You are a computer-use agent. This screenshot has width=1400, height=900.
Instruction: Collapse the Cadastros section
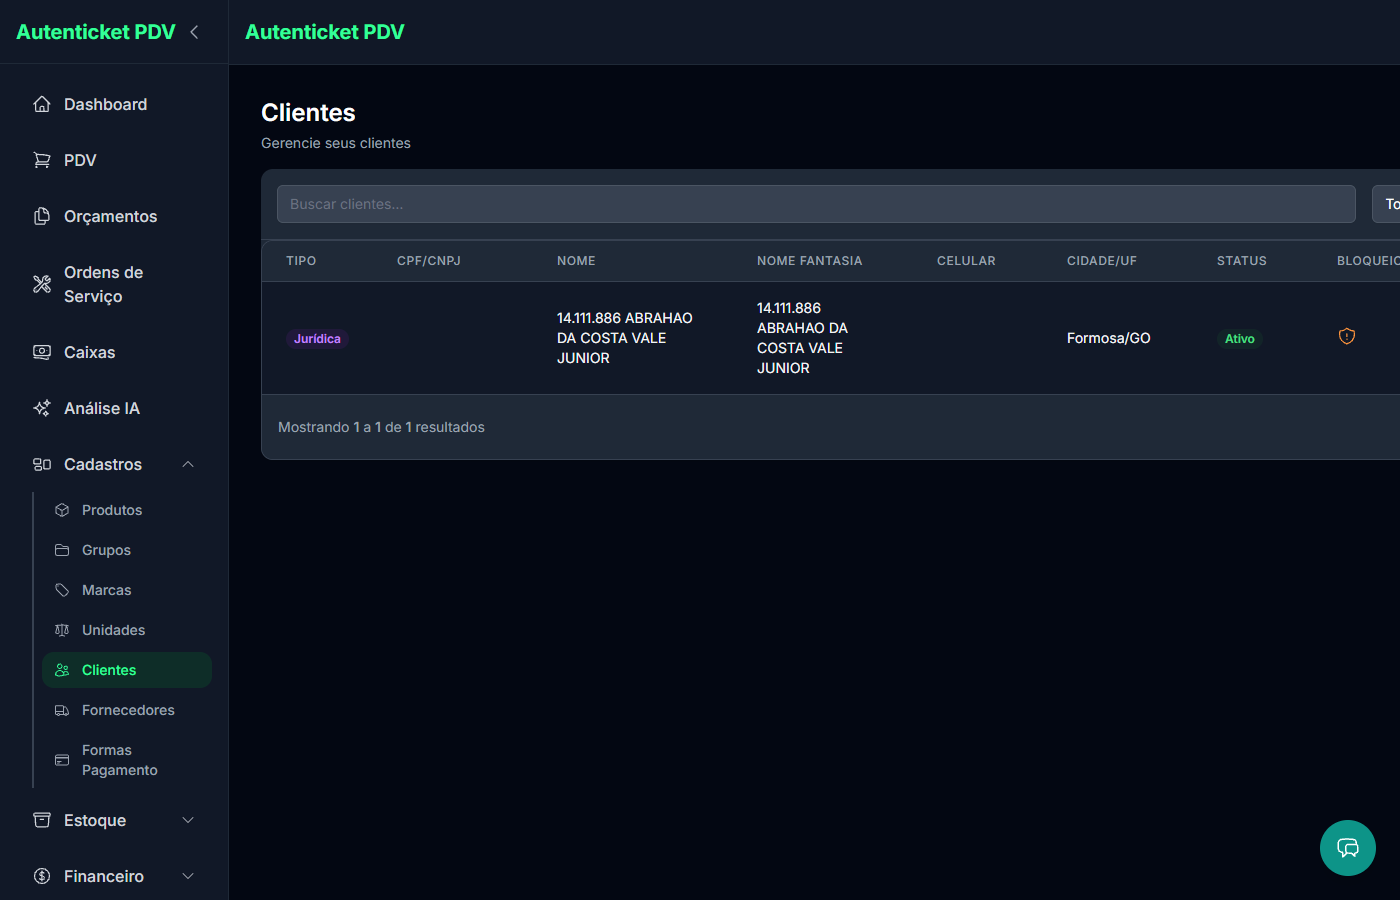188,464
